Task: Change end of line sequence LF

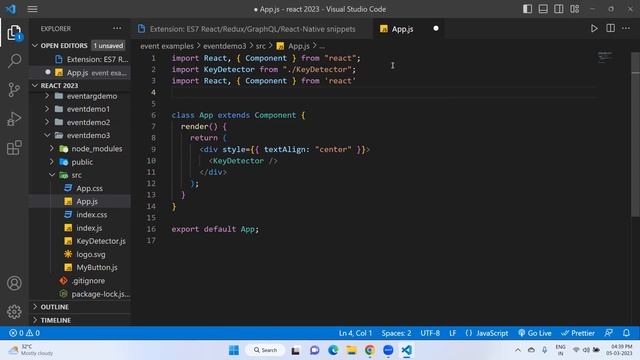Action: (453, 333)
